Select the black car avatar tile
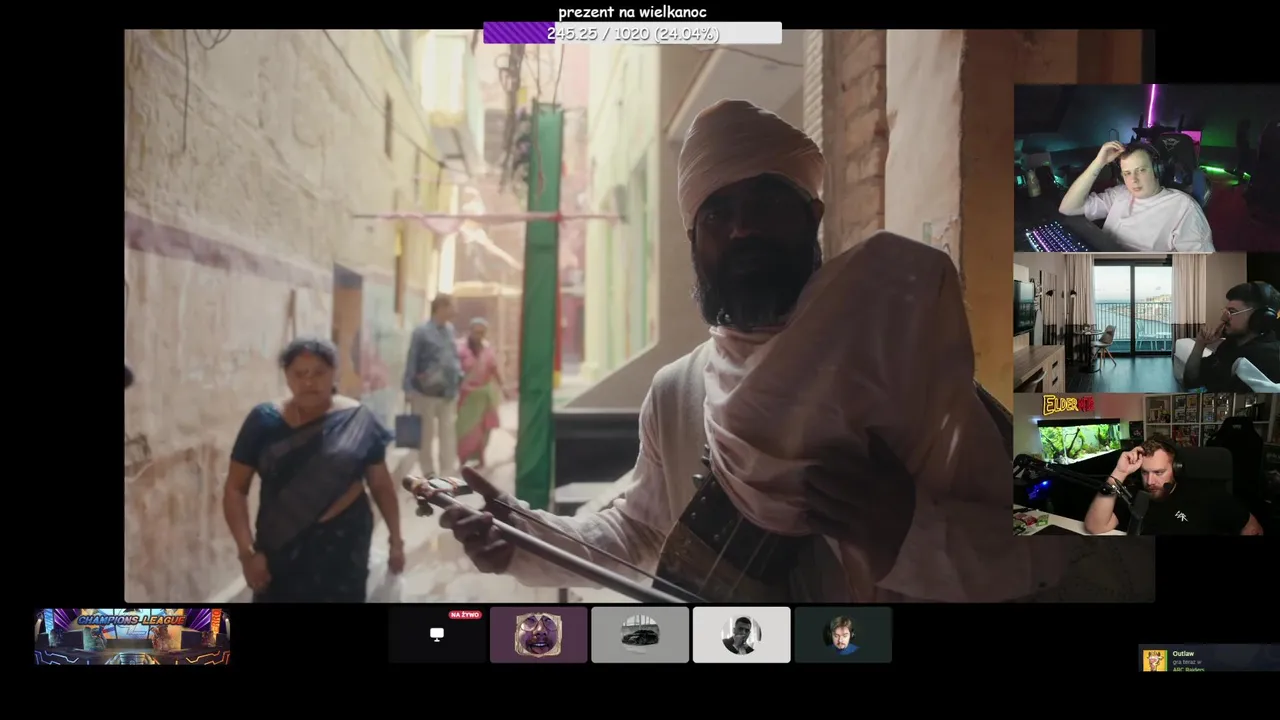1280x720 pixels. coord(640,635)
